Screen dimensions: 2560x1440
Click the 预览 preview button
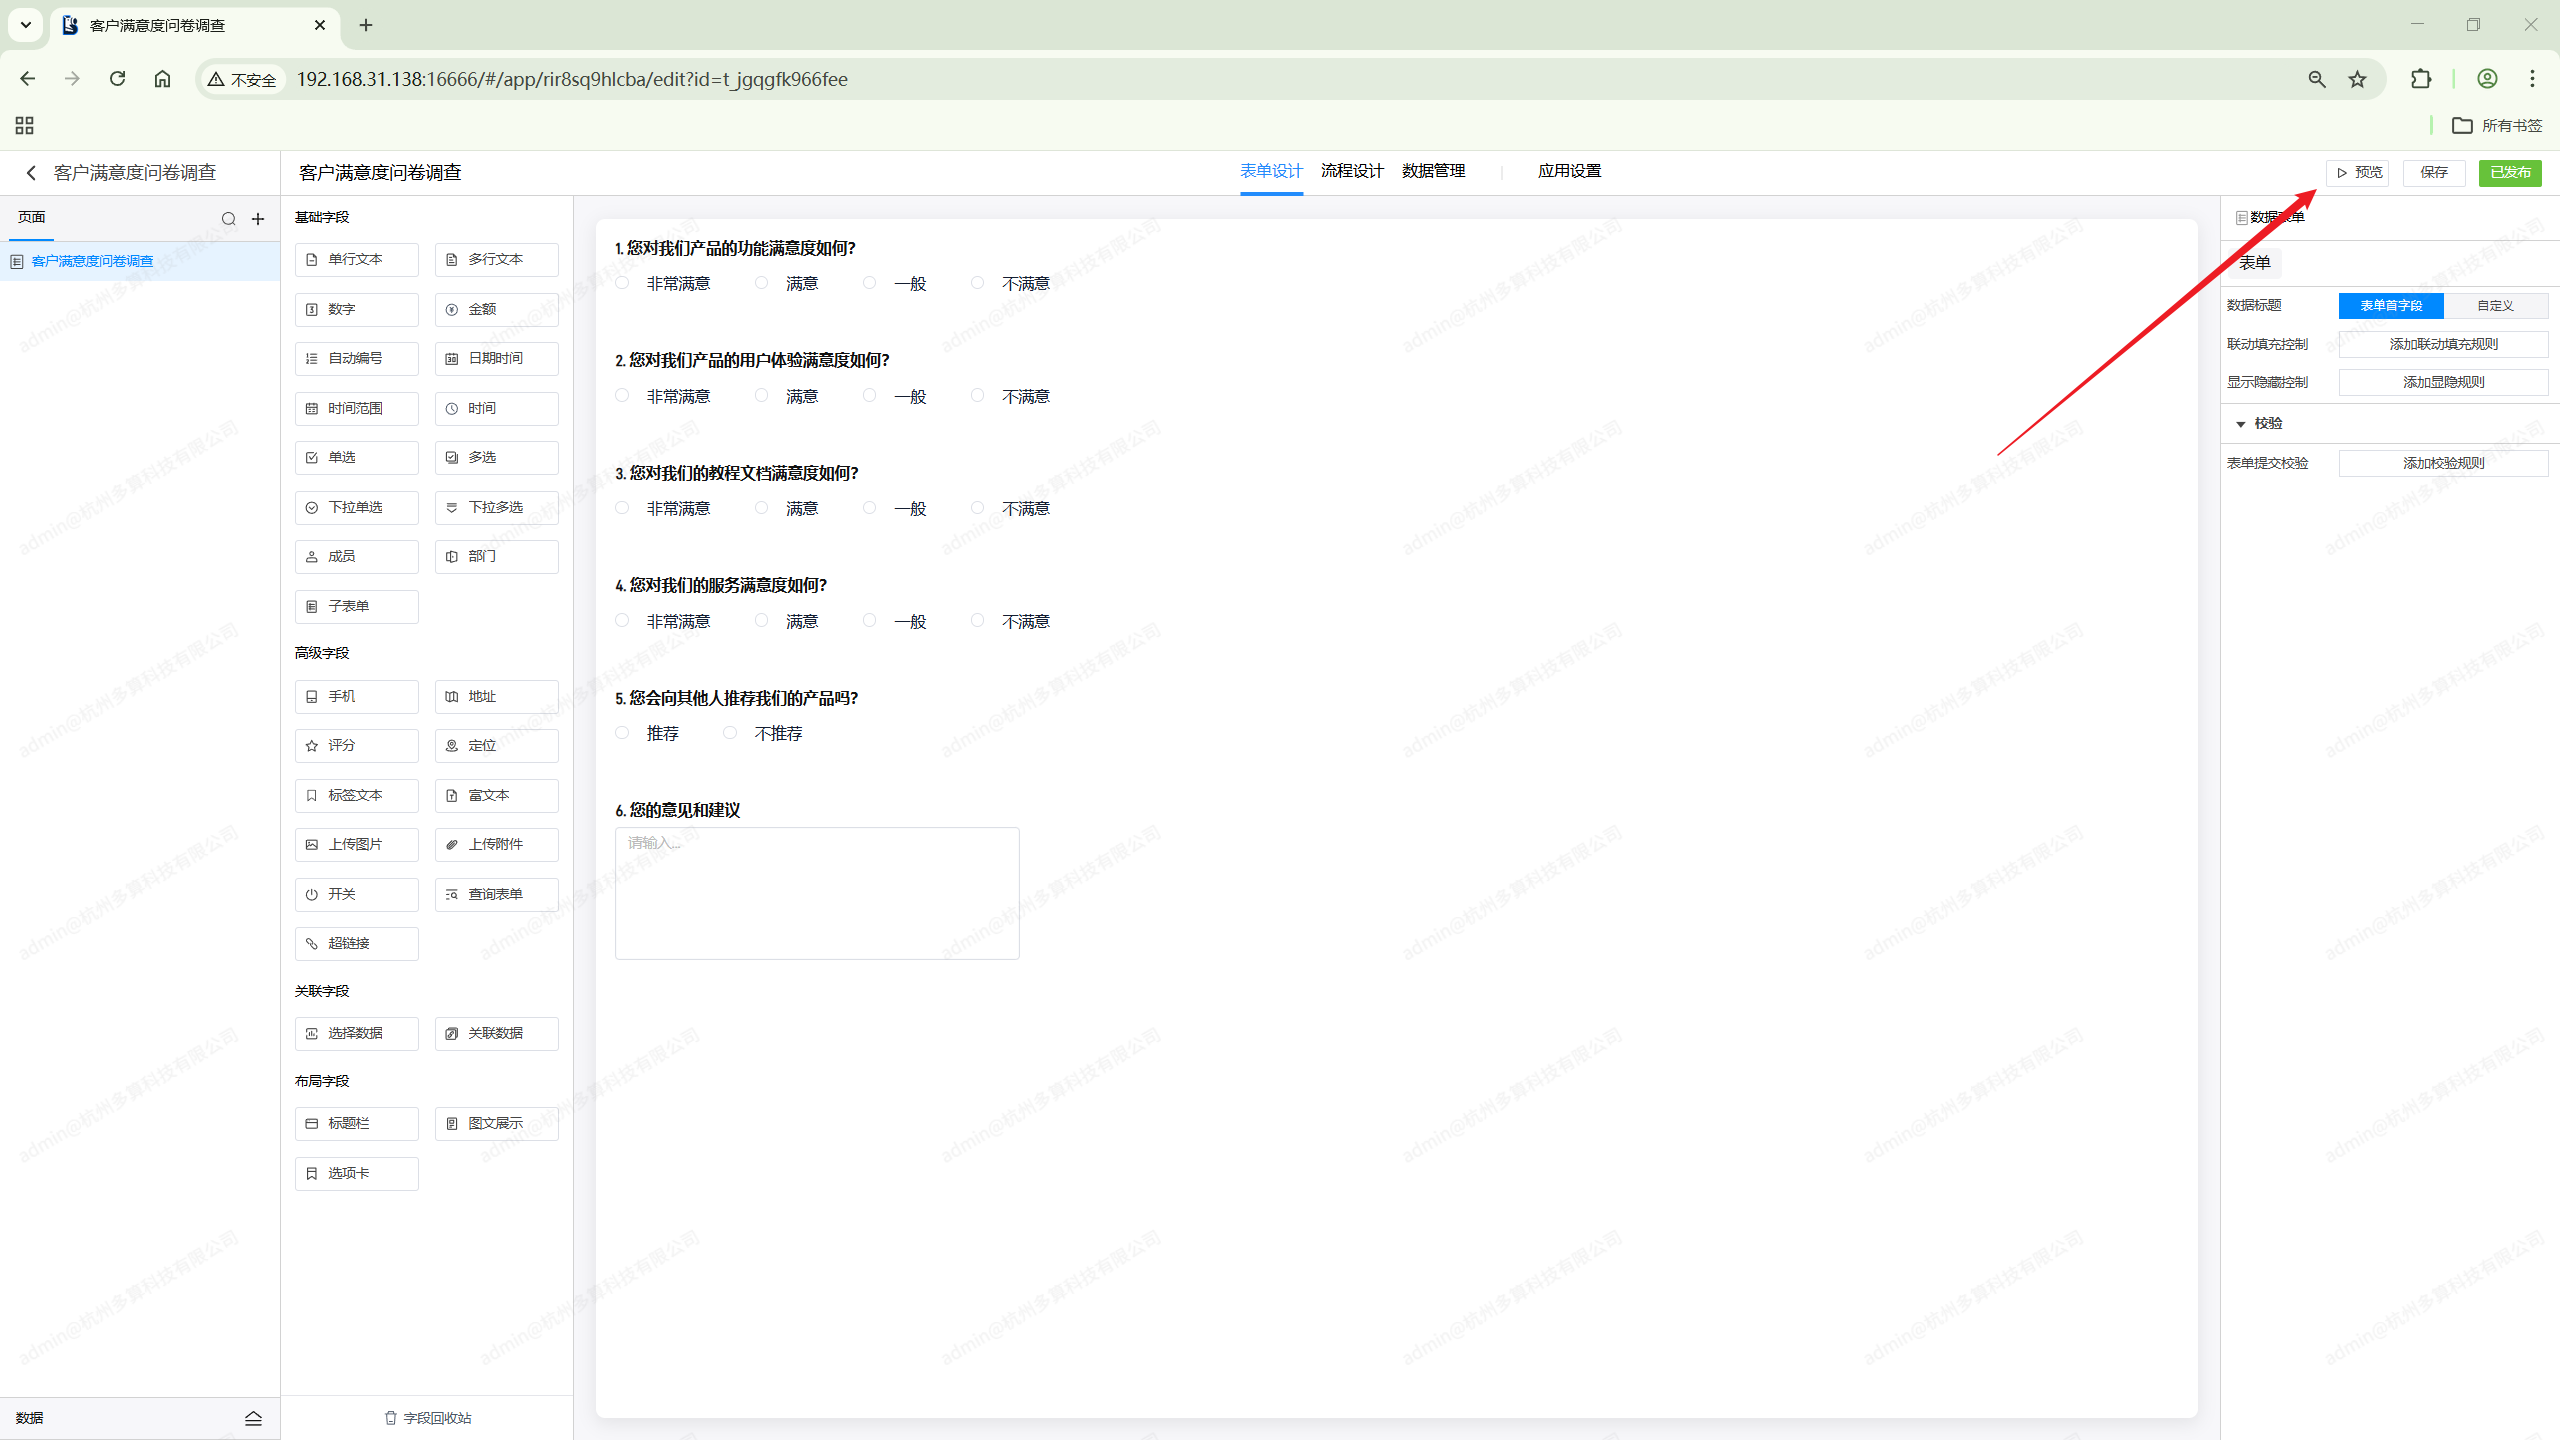click(x=2357, y=173)
